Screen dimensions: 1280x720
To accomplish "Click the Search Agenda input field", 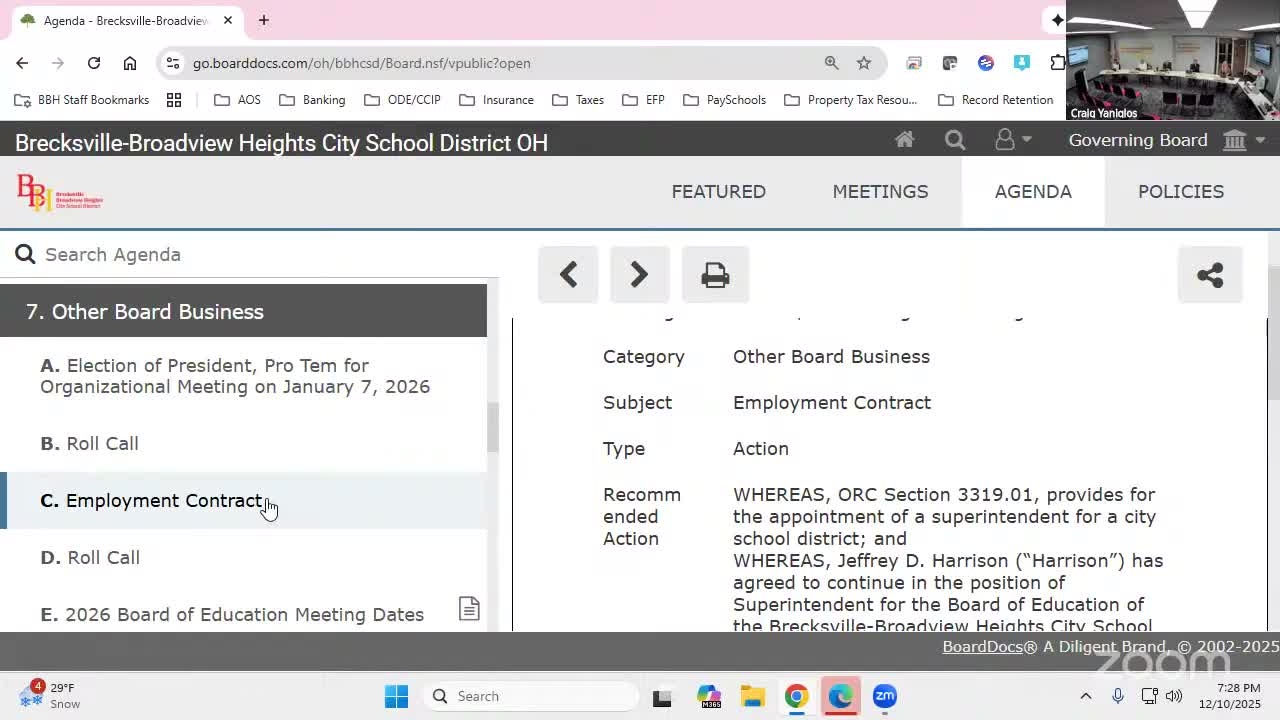I will [x=260, y=255].
